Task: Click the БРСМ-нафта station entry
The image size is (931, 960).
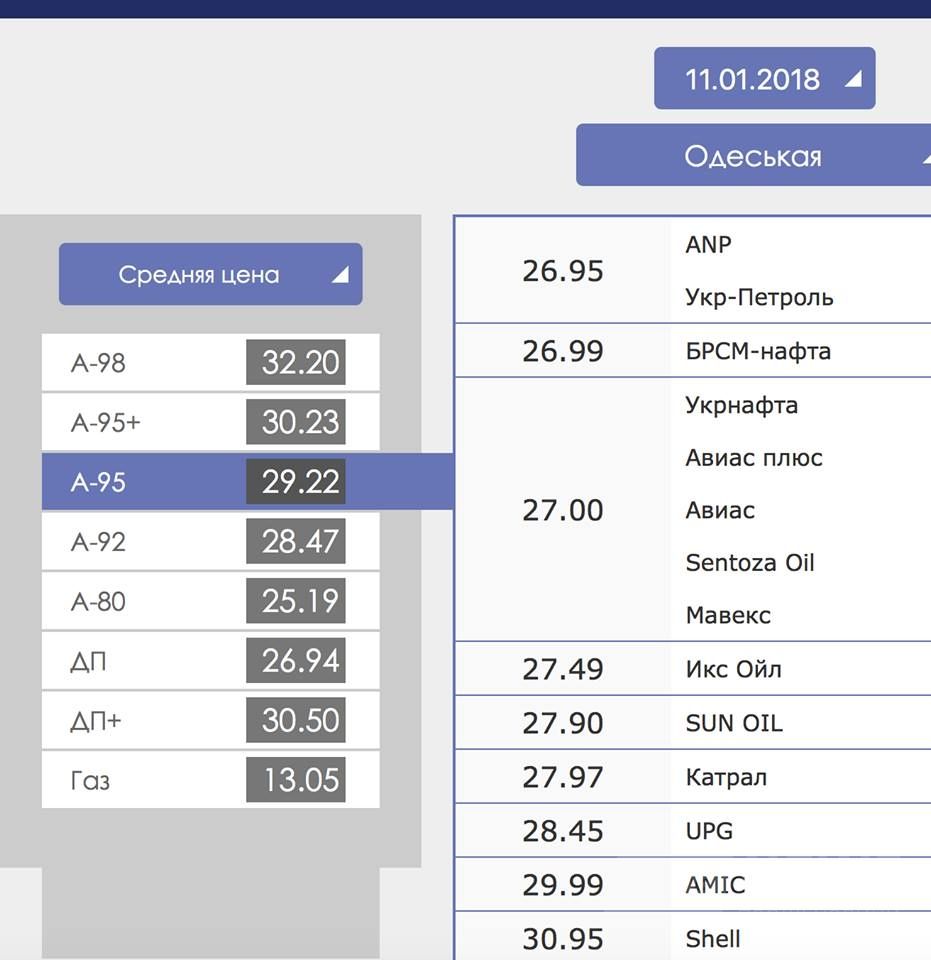Action: click(758, 351)
